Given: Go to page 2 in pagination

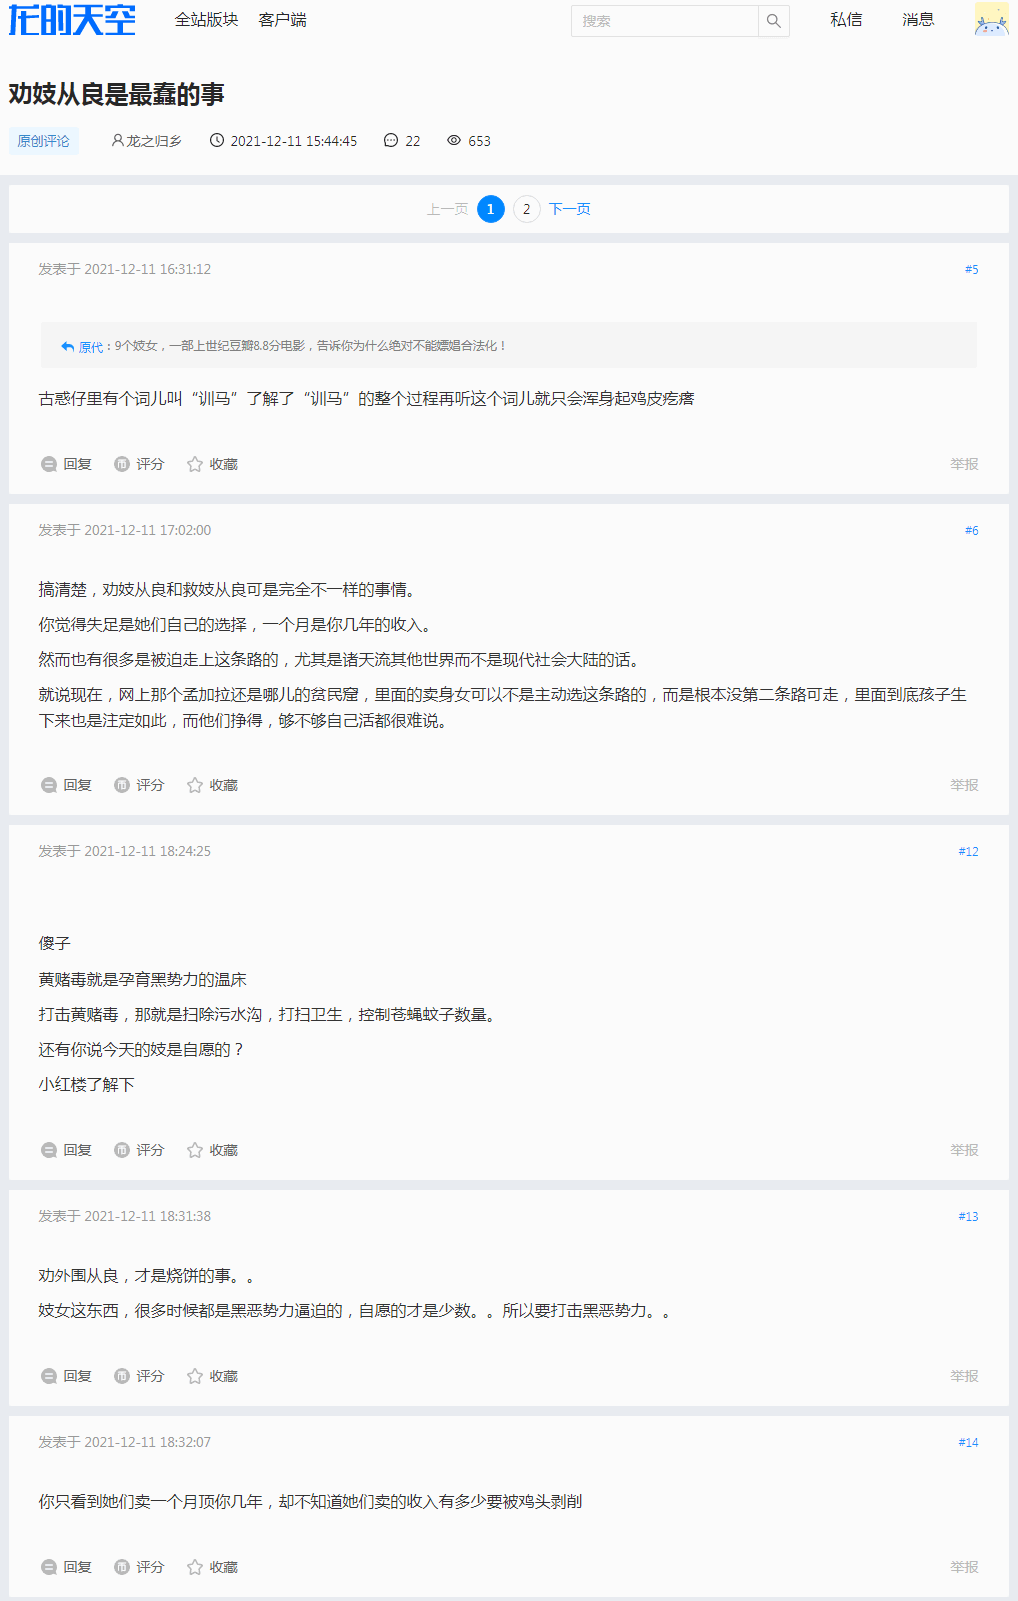Looking at the screenshot, I should tap(527, 209).
